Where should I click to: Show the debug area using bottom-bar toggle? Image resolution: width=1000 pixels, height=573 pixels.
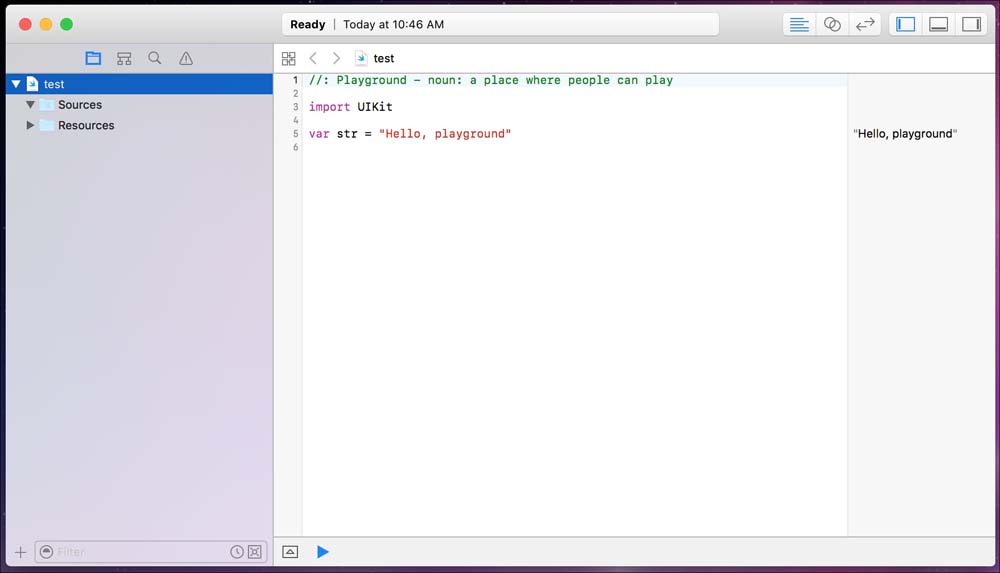290,552
